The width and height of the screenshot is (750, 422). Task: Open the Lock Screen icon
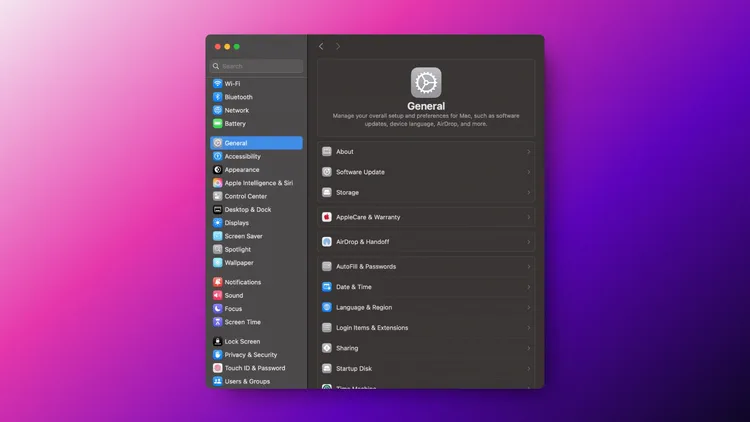218,342
